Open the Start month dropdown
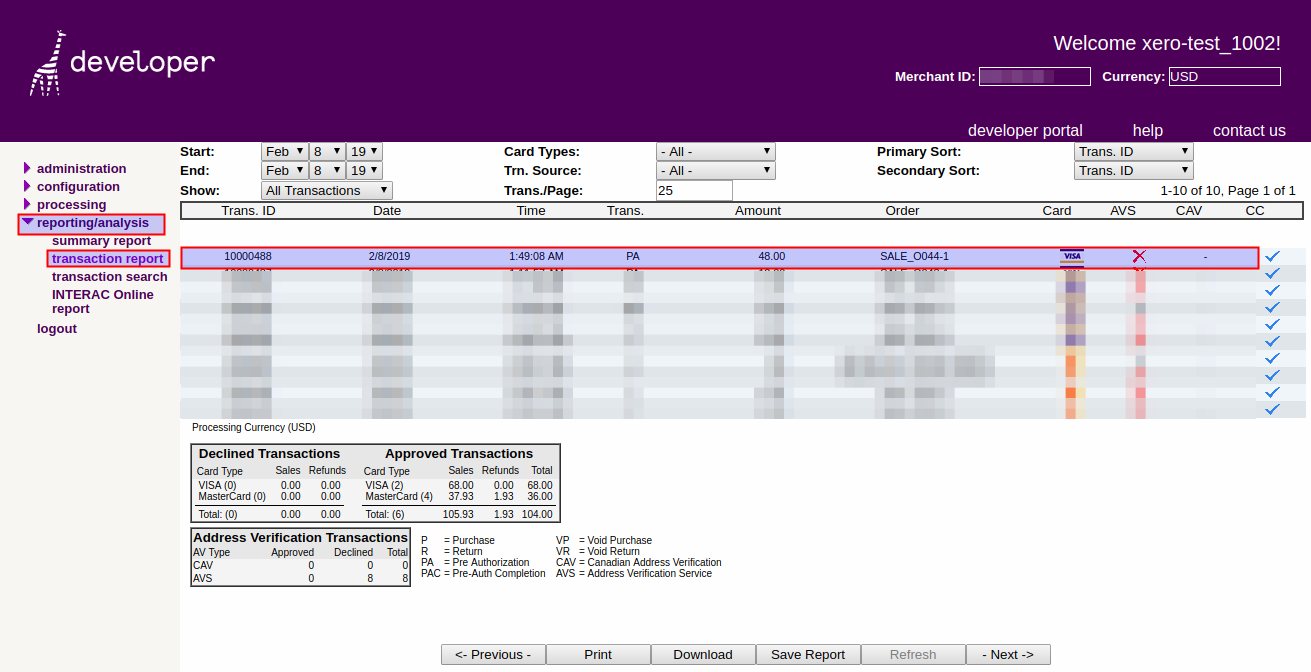 click(x=284, y=152)
